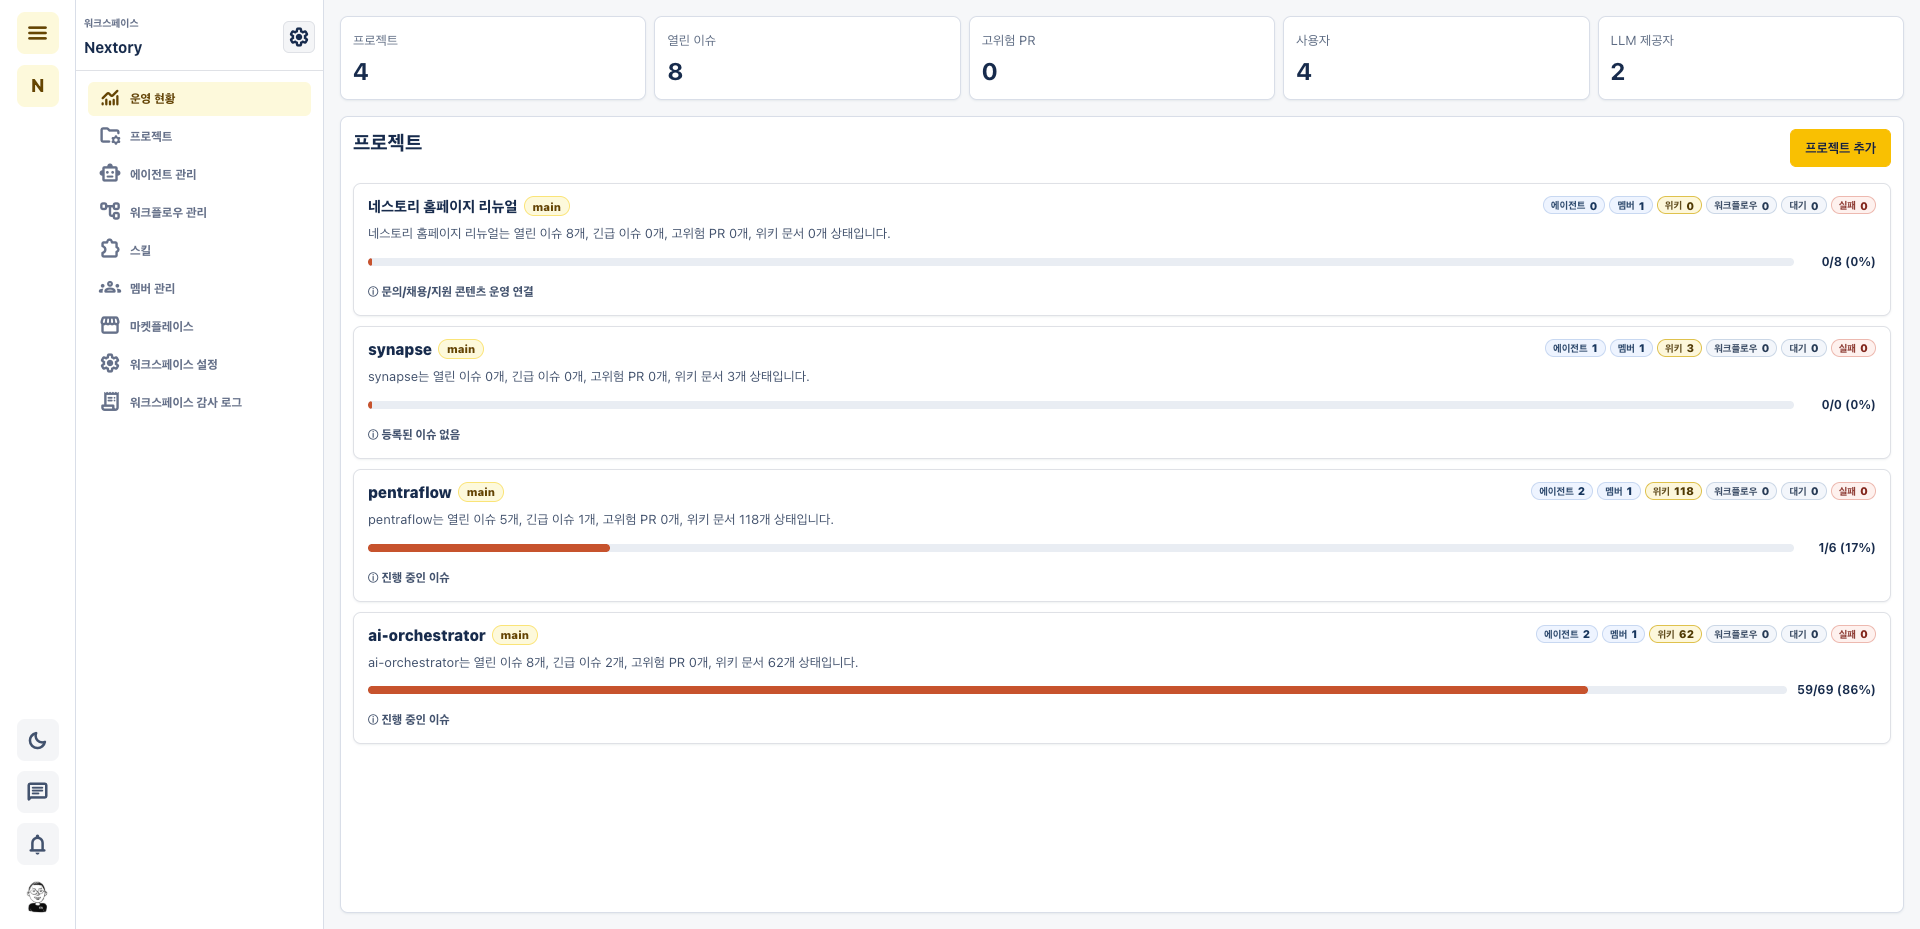Click the Nextory workspace name
Image resolution: width=1920 pixels, height=929 pixels.
pos(113,47)
